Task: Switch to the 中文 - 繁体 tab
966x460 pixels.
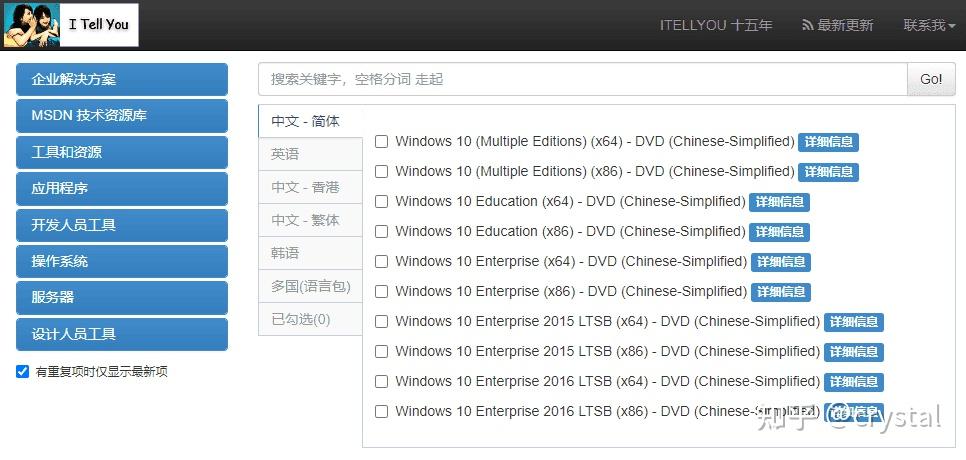Action: point(310,220)
